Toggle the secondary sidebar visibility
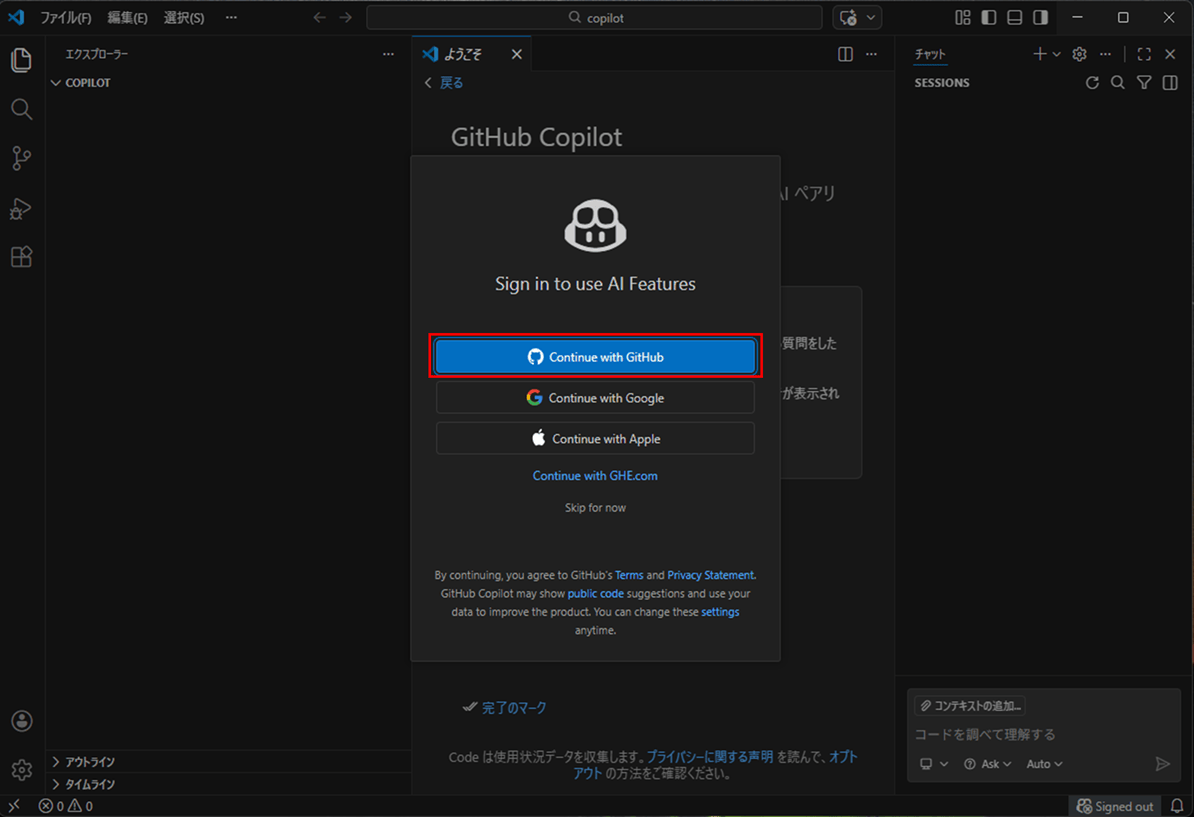Screen dimensions: 1194x817 coord(1039,17)
